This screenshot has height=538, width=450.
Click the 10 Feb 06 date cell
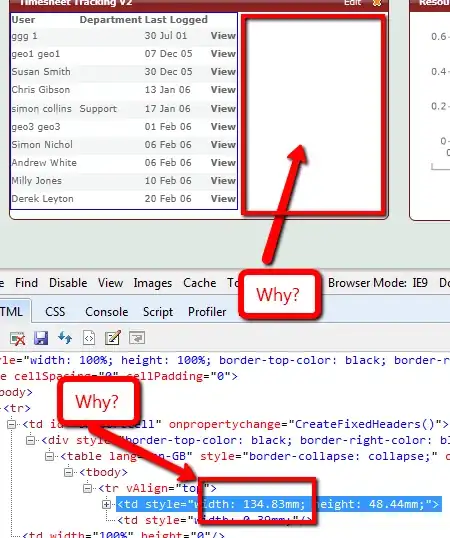click(168, 181)
